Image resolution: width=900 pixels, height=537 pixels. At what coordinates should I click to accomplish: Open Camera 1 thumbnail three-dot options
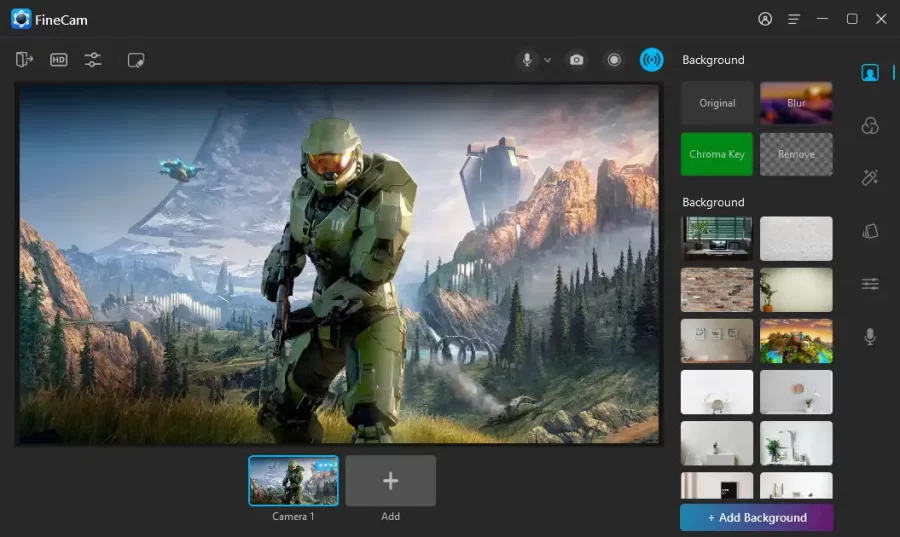click(325, 465)
